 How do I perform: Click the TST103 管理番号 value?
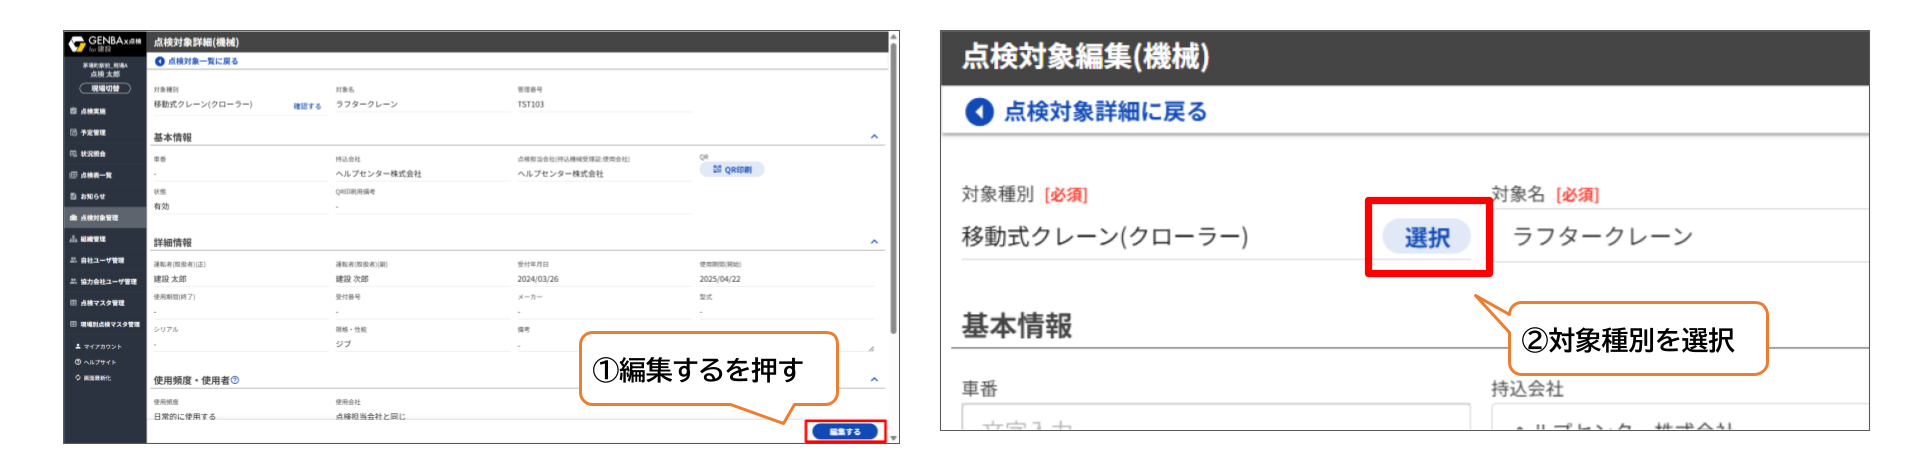click(x=531, y=104)
